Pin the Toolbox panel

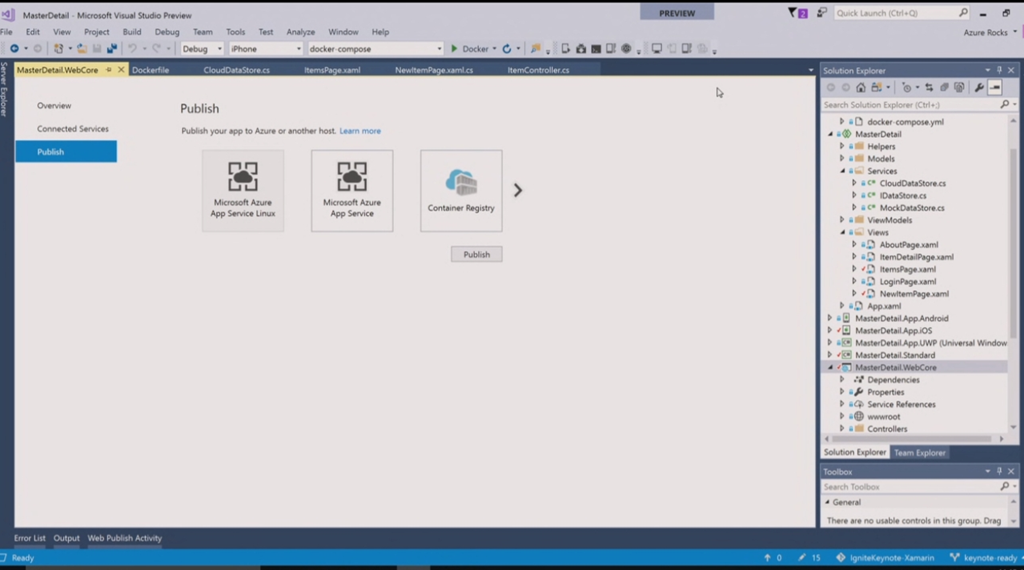click(999, 471)
